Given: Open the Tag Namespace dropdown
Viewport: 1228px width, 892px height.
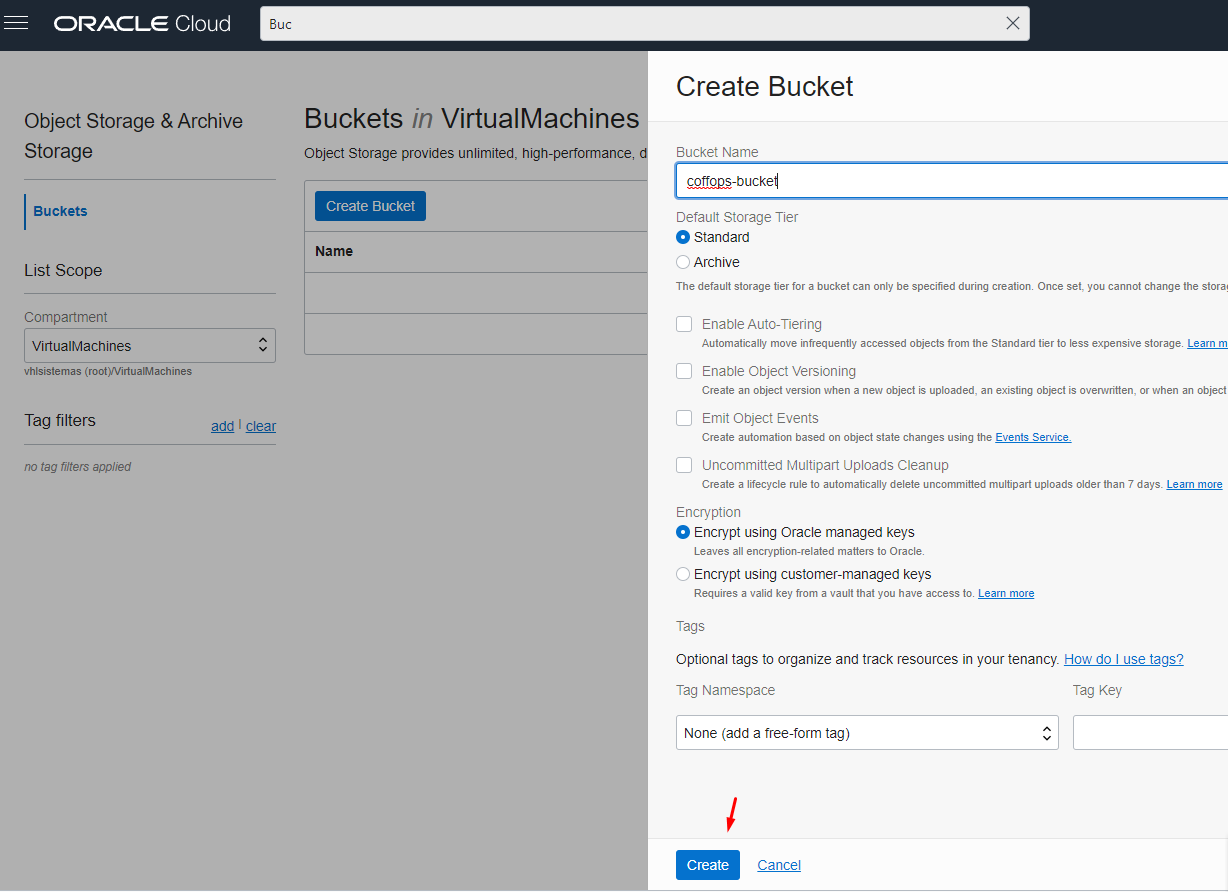Looking at the screenshot, I should click(x=866, y=733).
